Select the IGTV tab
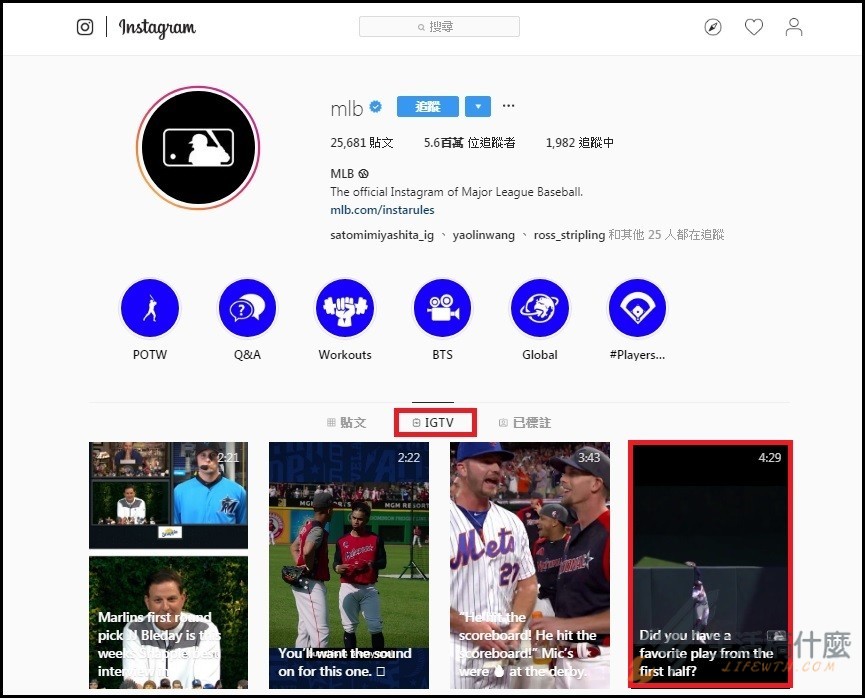The image size is (865, 699). tap(434, 423)
